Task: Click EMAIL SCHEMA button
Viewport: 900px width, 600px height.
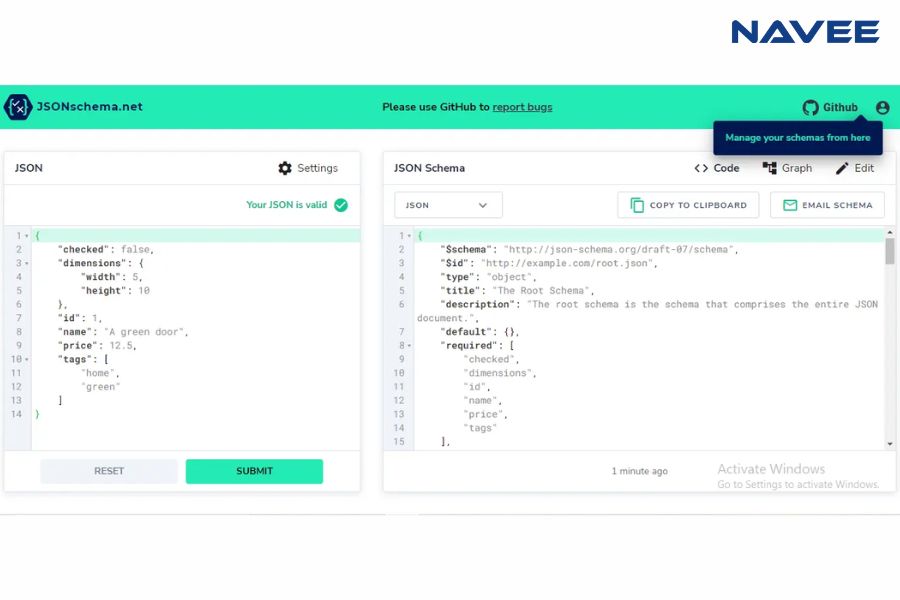Action: tap(827, 205)
